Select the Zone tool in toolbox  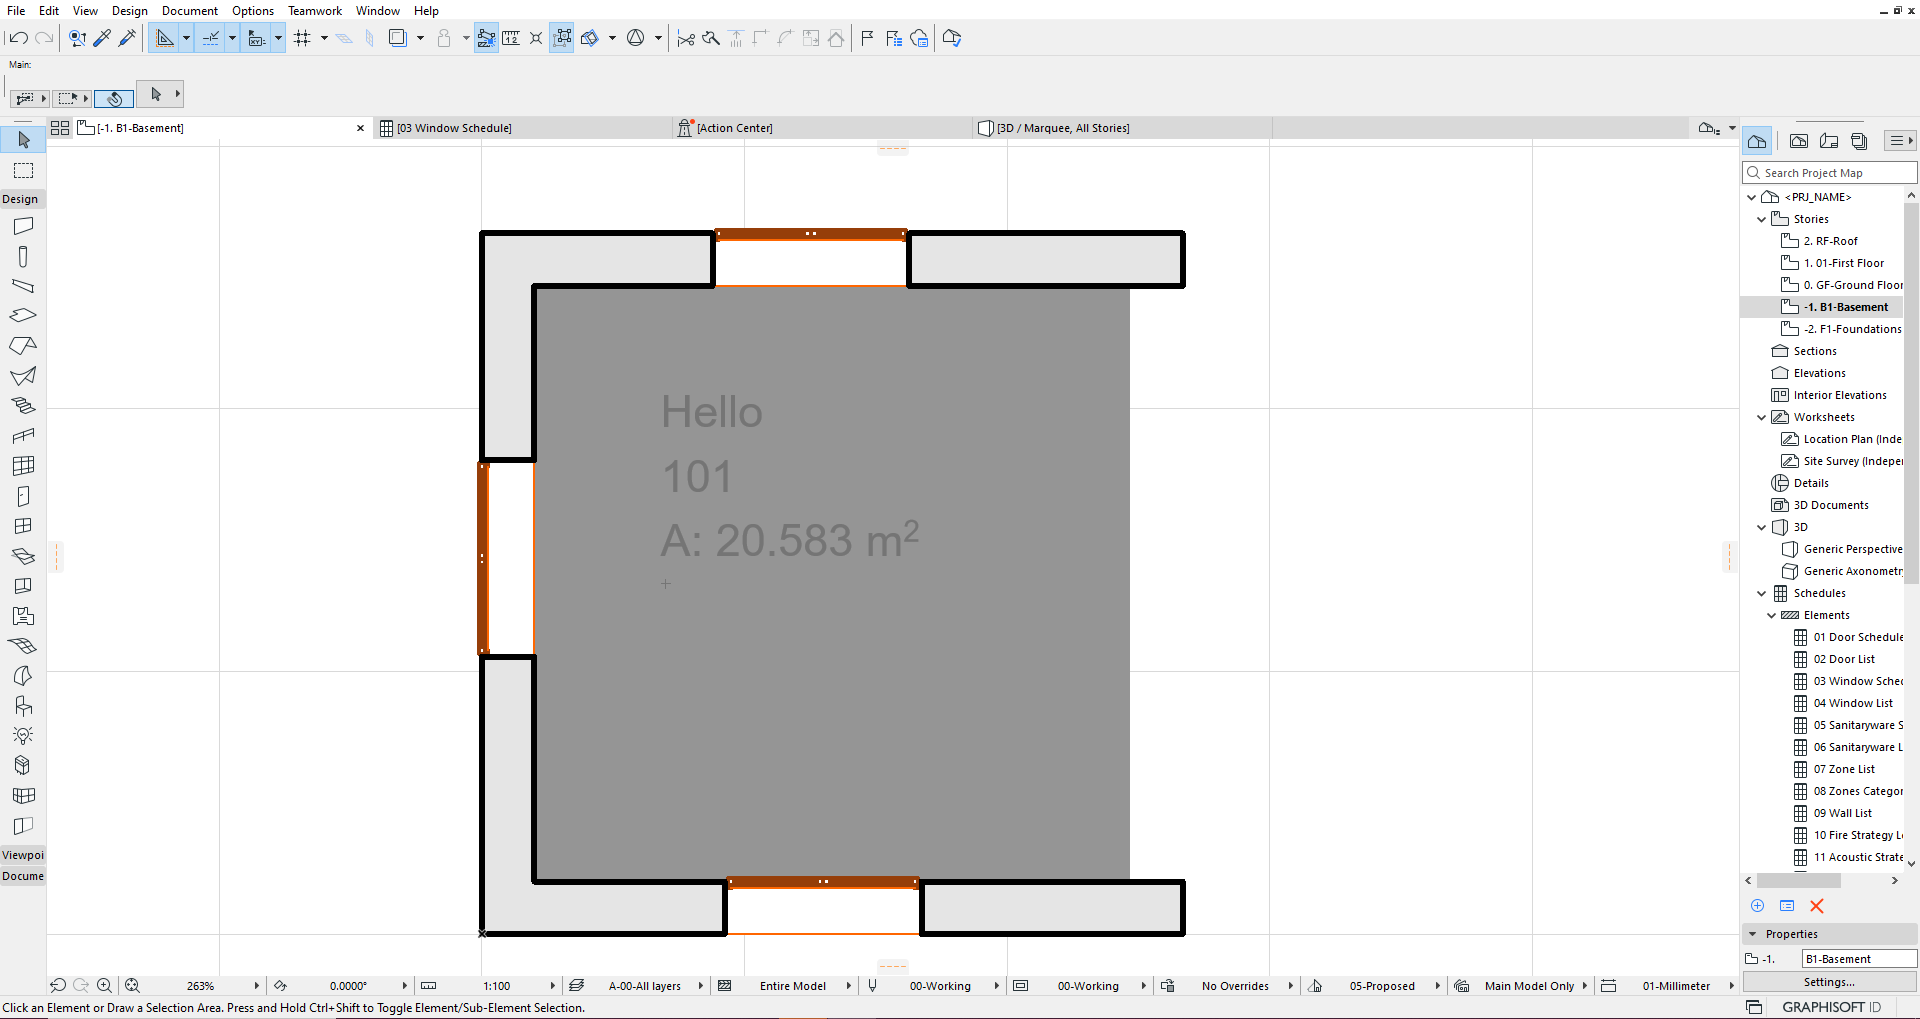23,616
